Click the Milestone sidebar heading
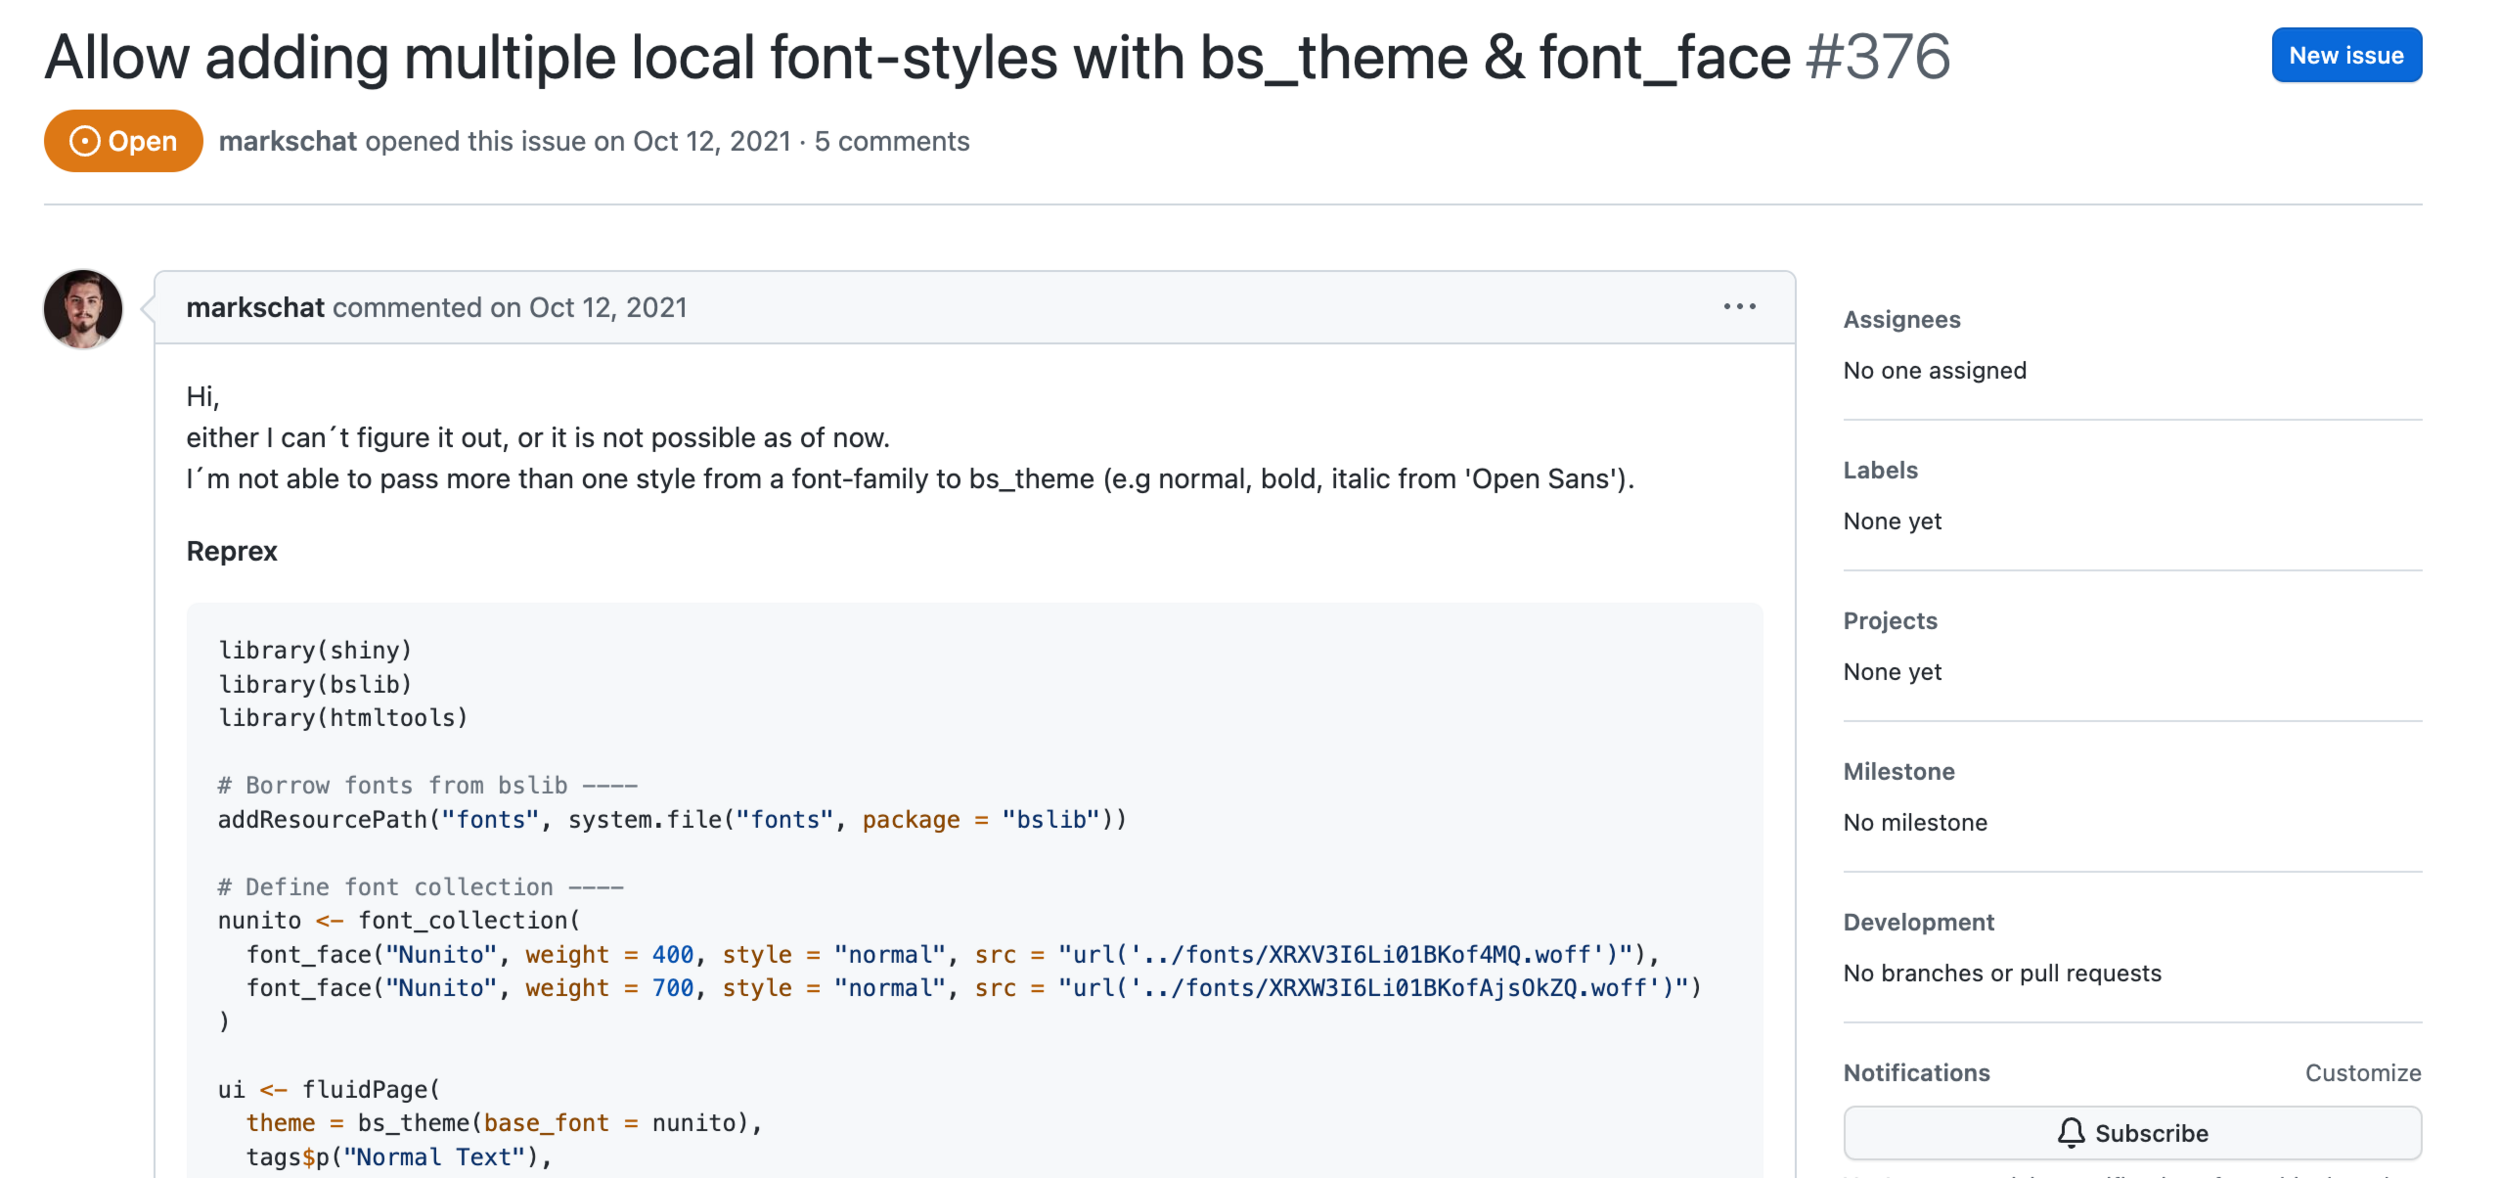Viewport: 2500px width, 1178px height. click(1898, 771)
